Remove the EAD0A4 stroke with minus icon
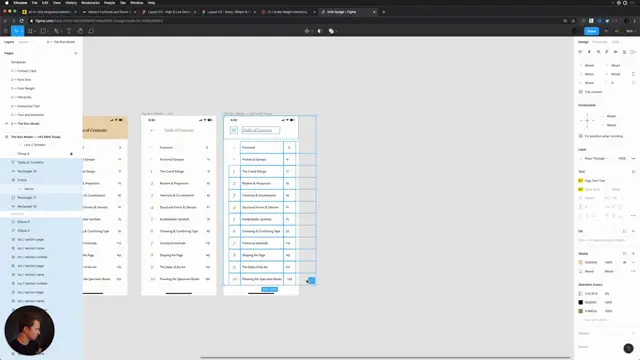This screenshot has height=360, width=640. pyautogui.click(x=633, y=262)
